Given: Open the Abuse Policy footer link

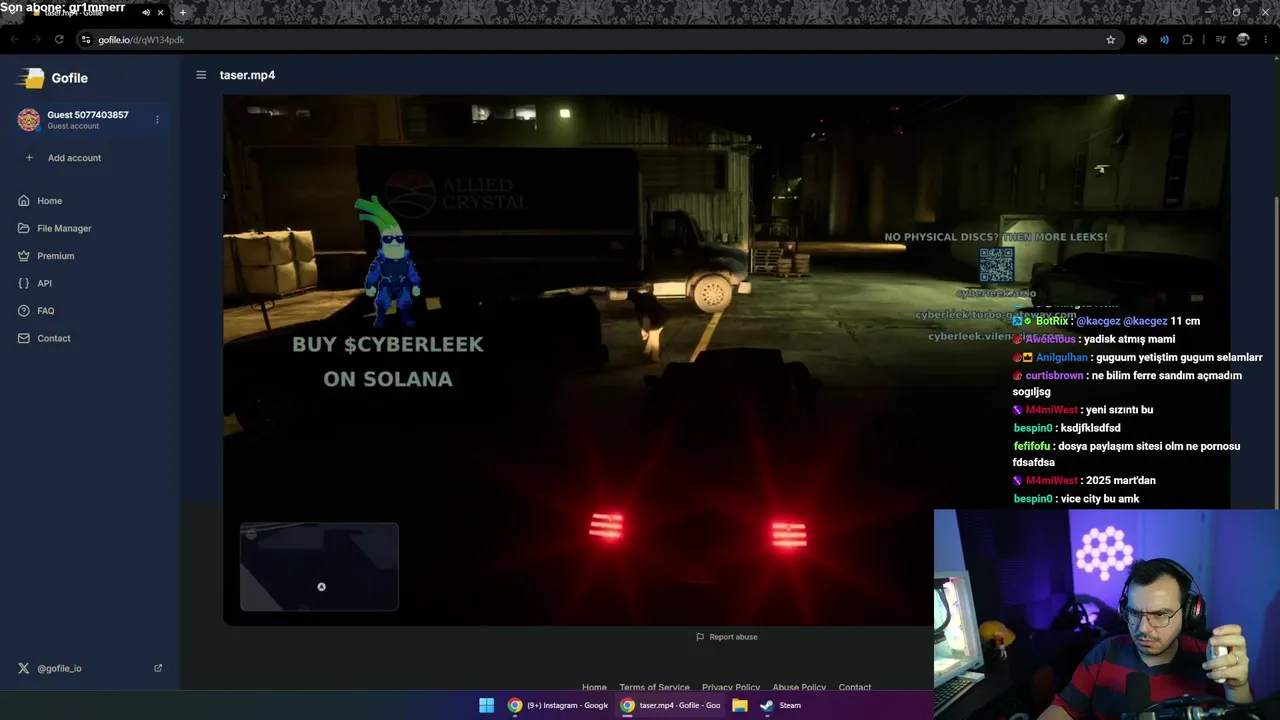Looking at the screenshot, I should coord(799,687).
